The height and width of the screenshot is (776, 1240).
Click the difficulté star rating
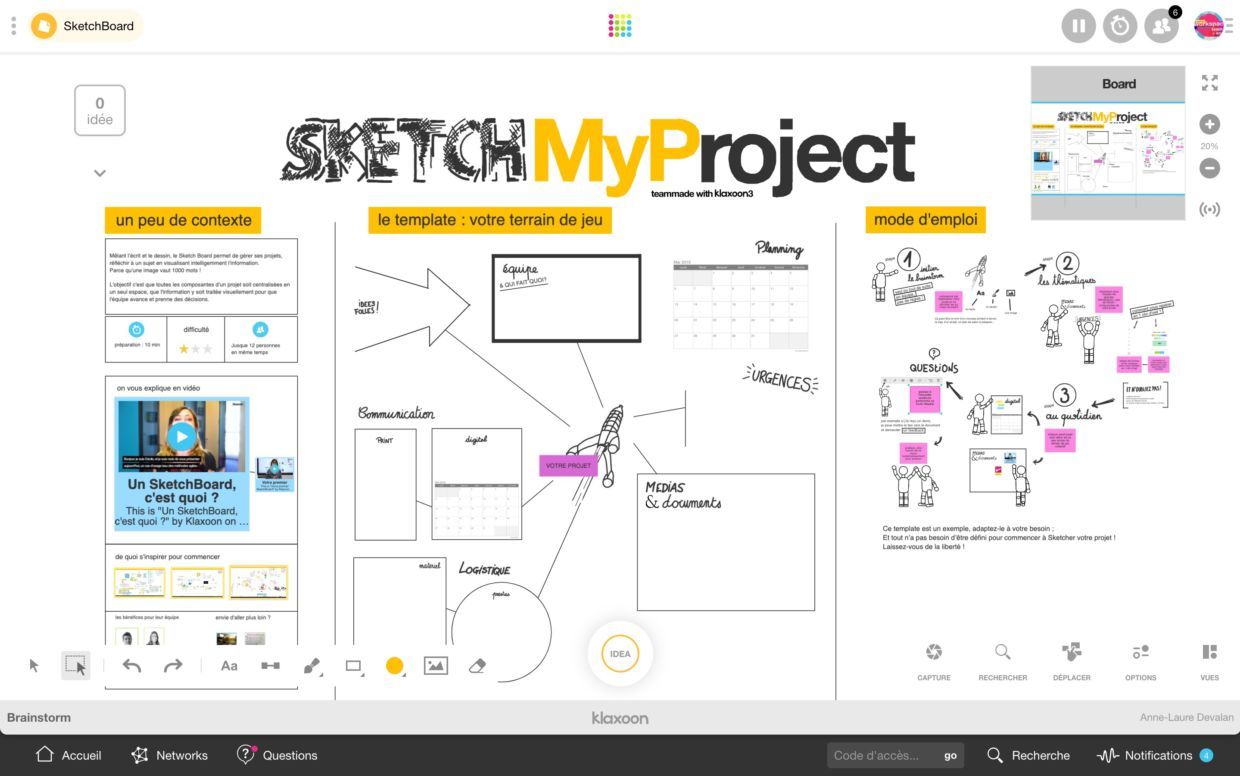coord(196,349)
